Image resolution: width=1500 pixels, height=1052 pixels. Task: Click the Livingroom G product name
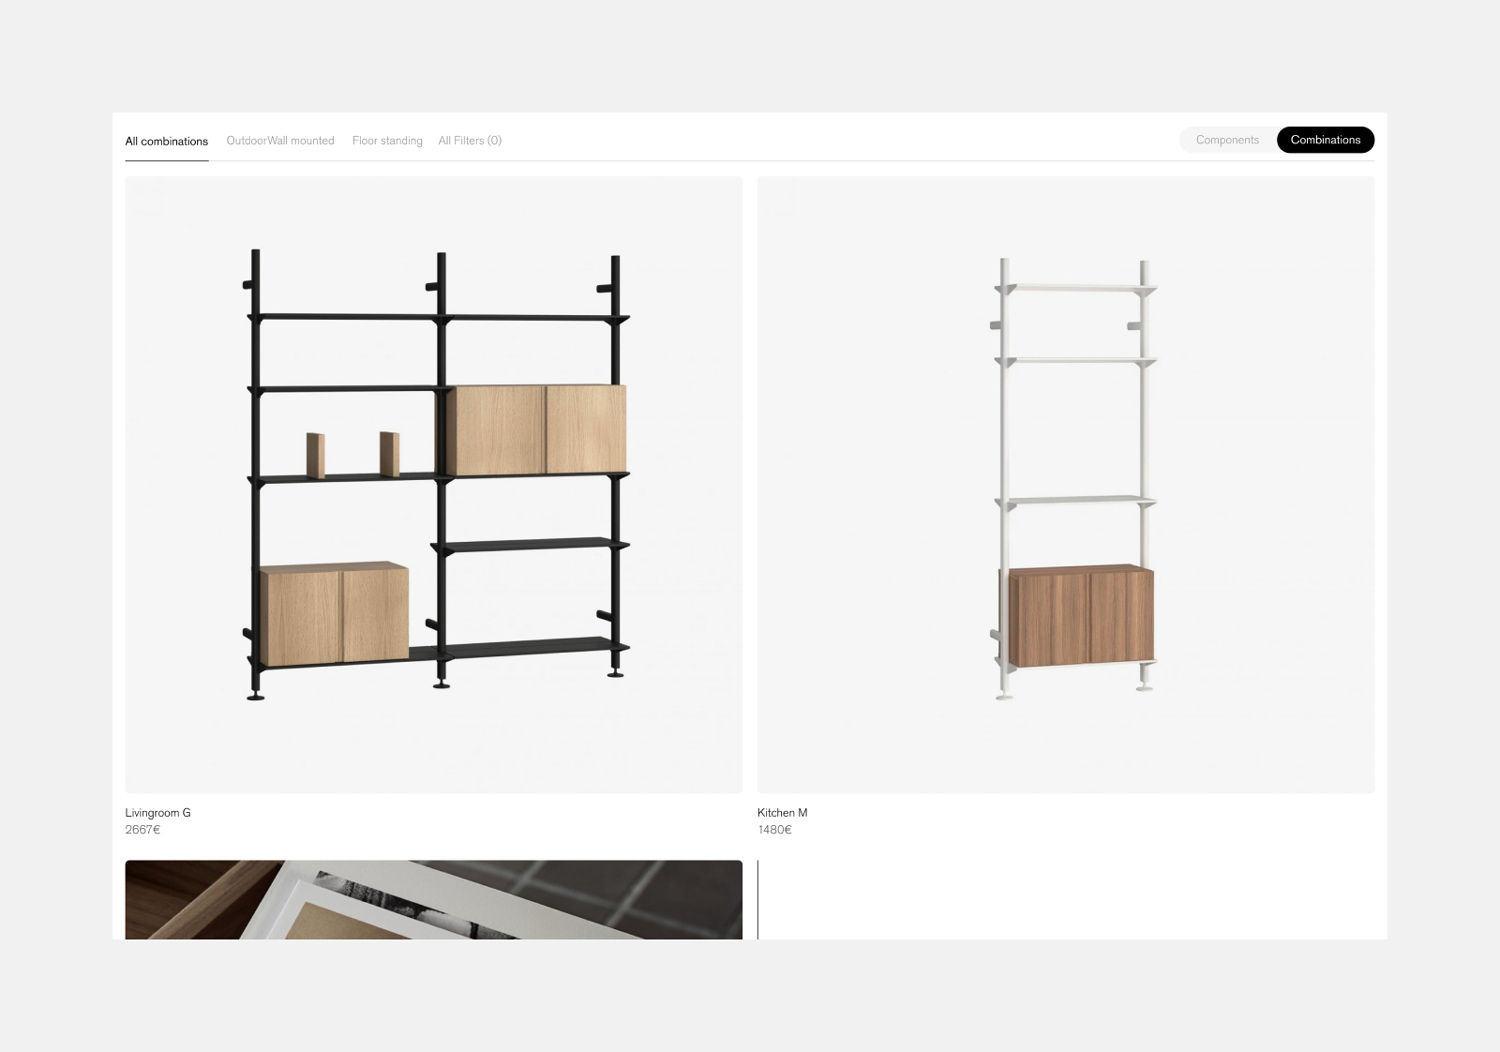(158, 813)
